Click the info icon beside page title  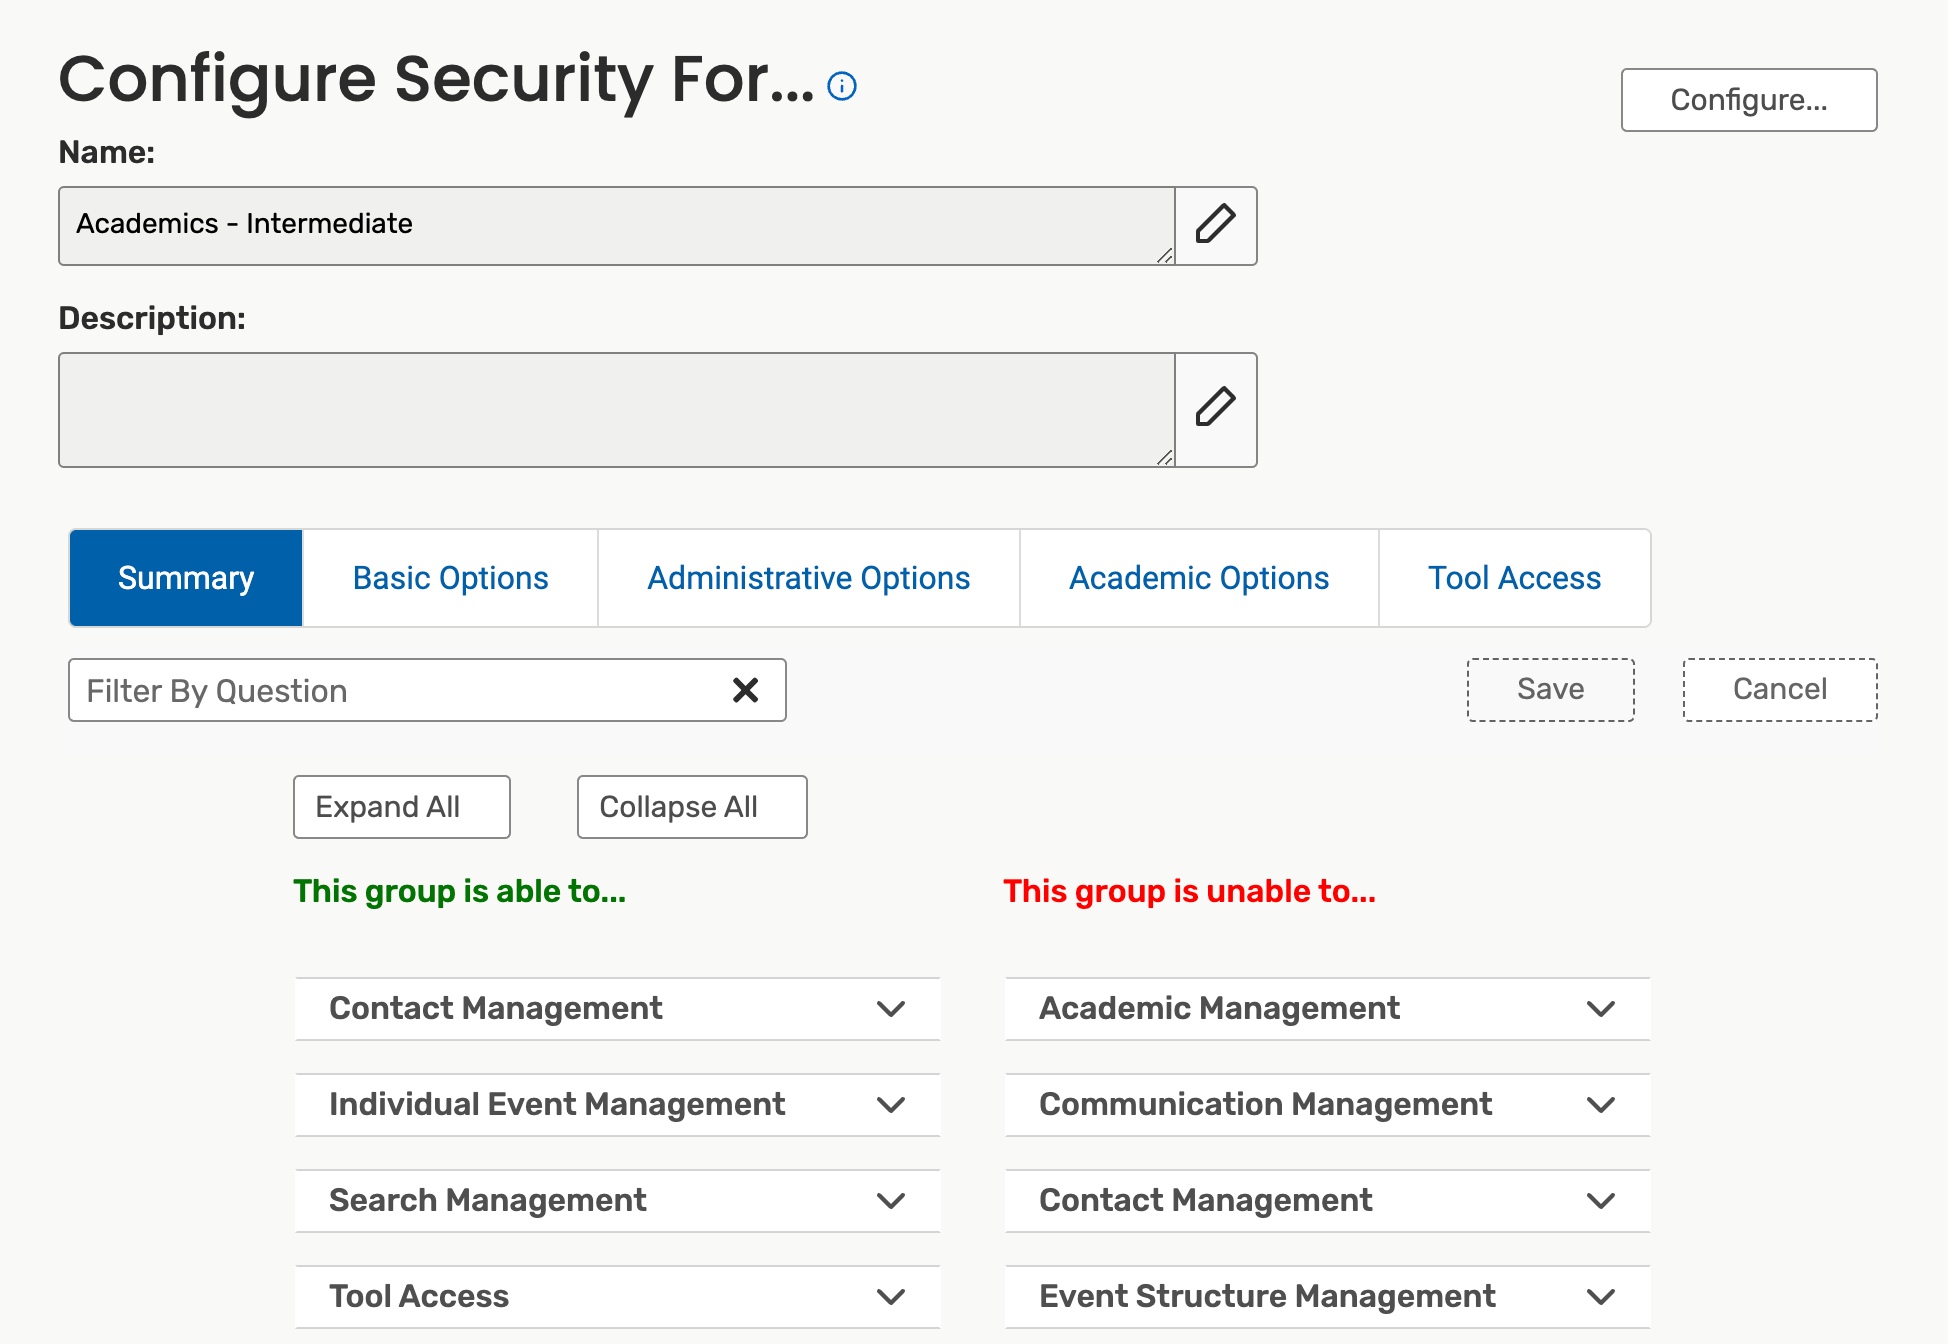[x=842, y=87]
